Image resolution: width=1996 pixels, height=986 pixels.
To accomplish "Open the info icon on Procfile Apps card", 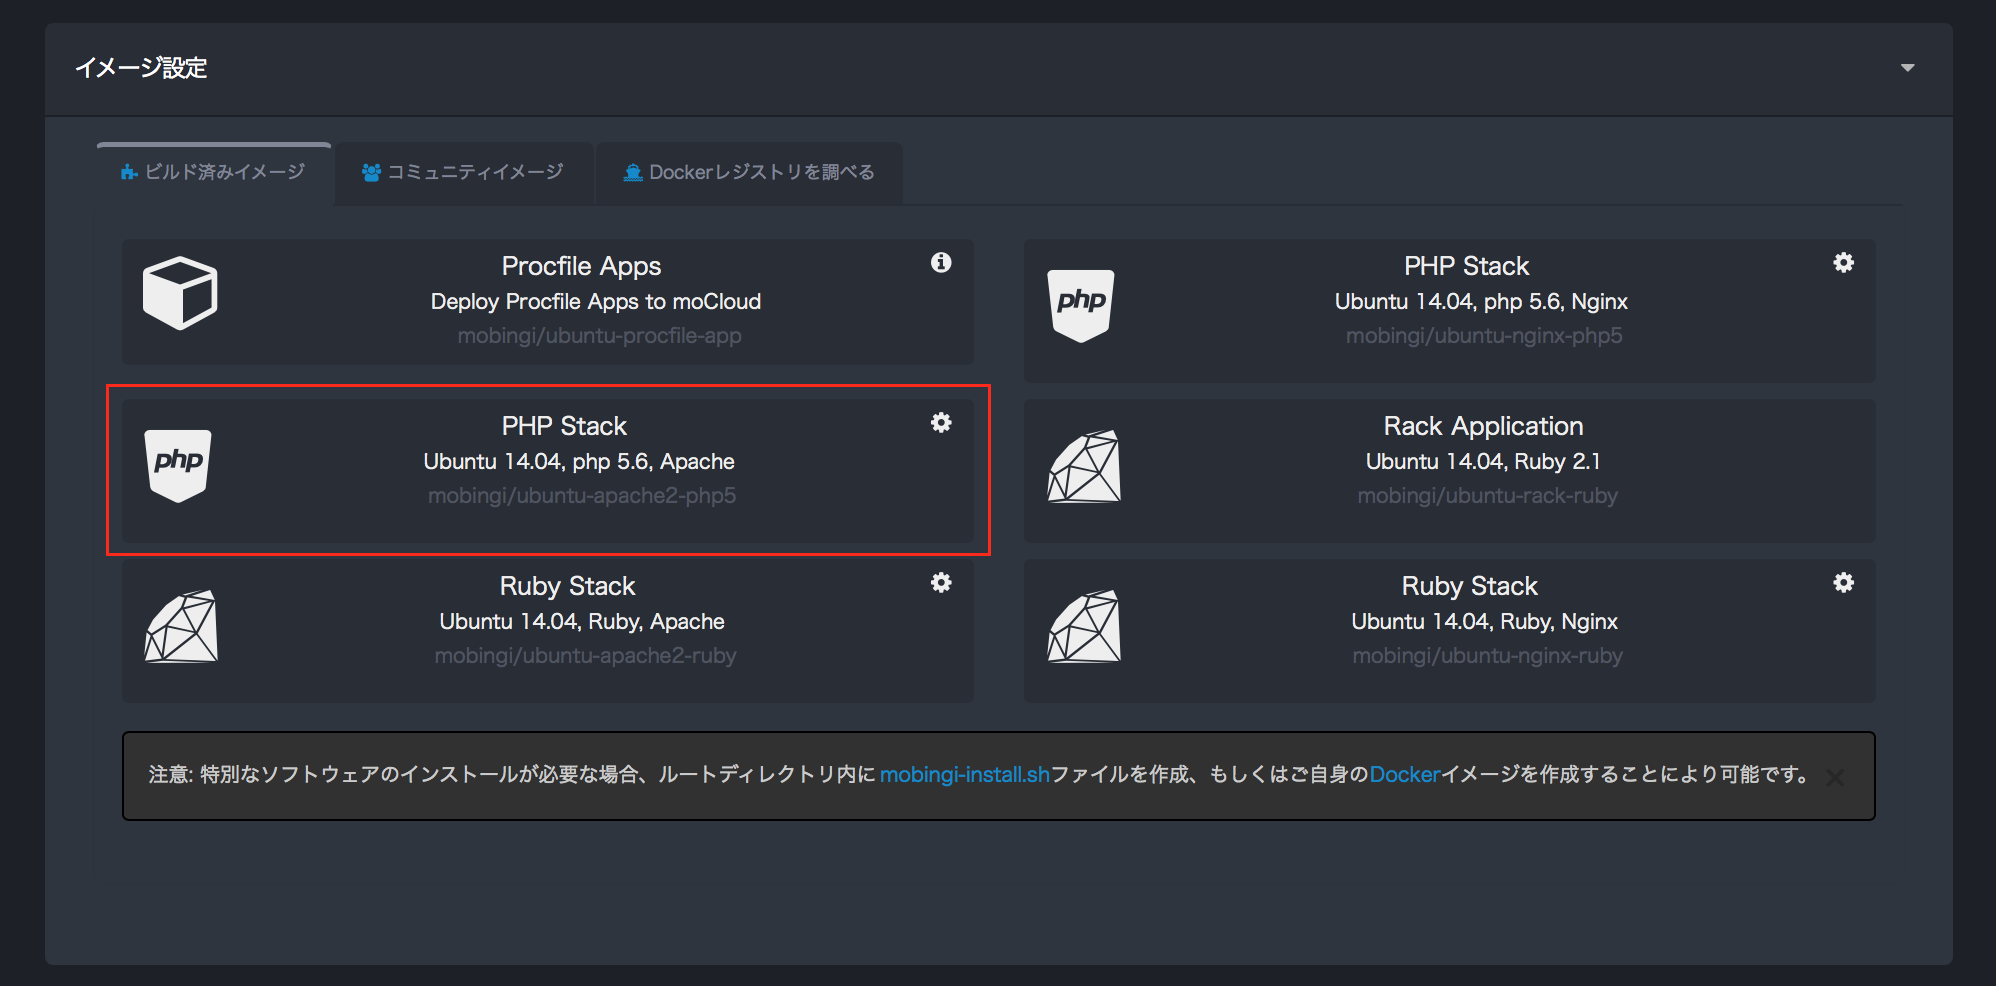I will [940, 263].
